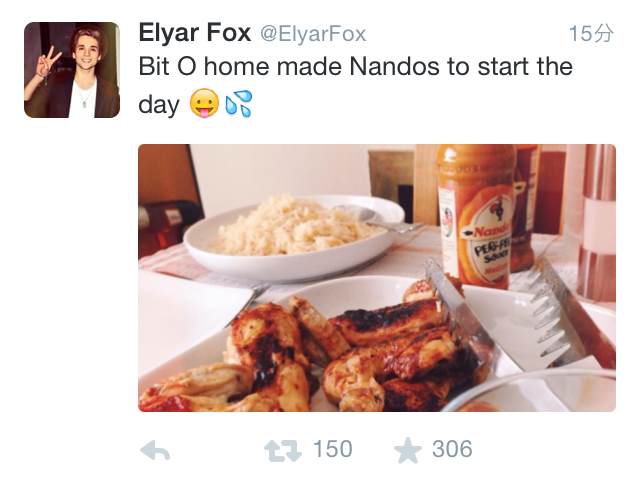Reply to Elyar Fox's tweet

[155, 450]
